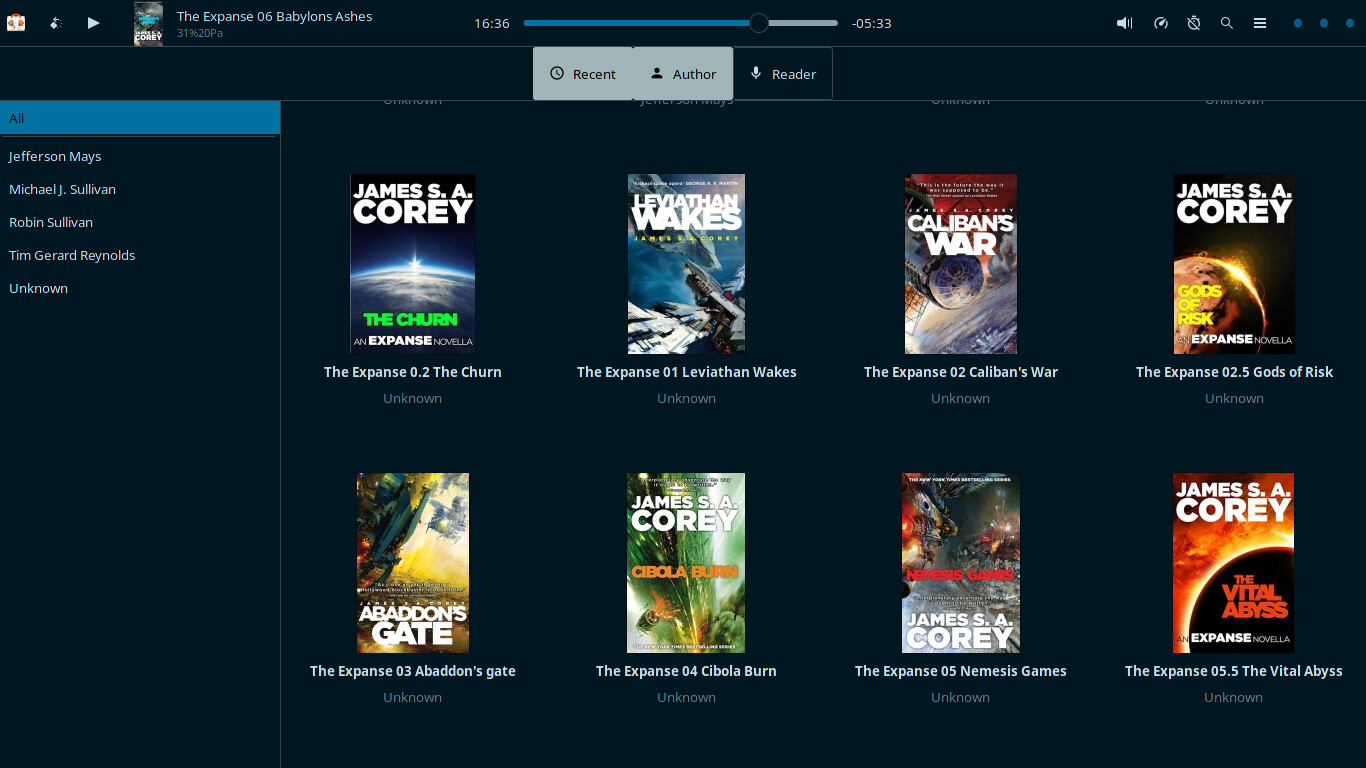The height and width of the screenshot is (768, 1366).
Task: Switch to the Author tab
Action: coord(683,74)
